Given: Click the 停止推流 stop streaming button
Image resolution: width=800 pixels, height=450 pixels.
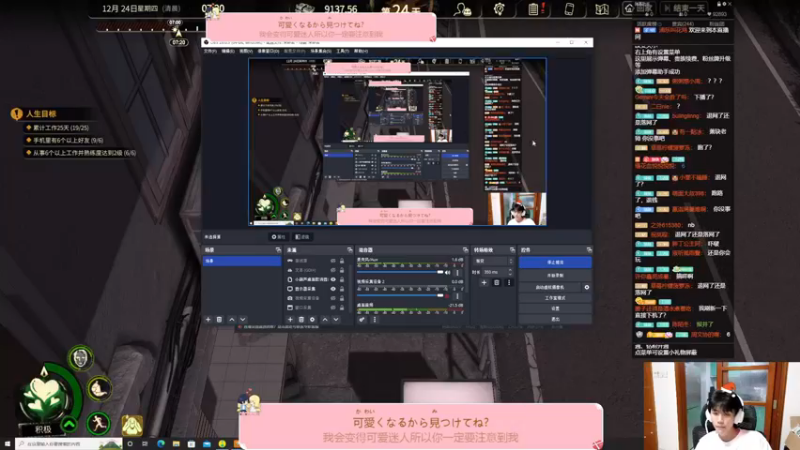Looking at the screenshot, I should (x=555, y=262).
